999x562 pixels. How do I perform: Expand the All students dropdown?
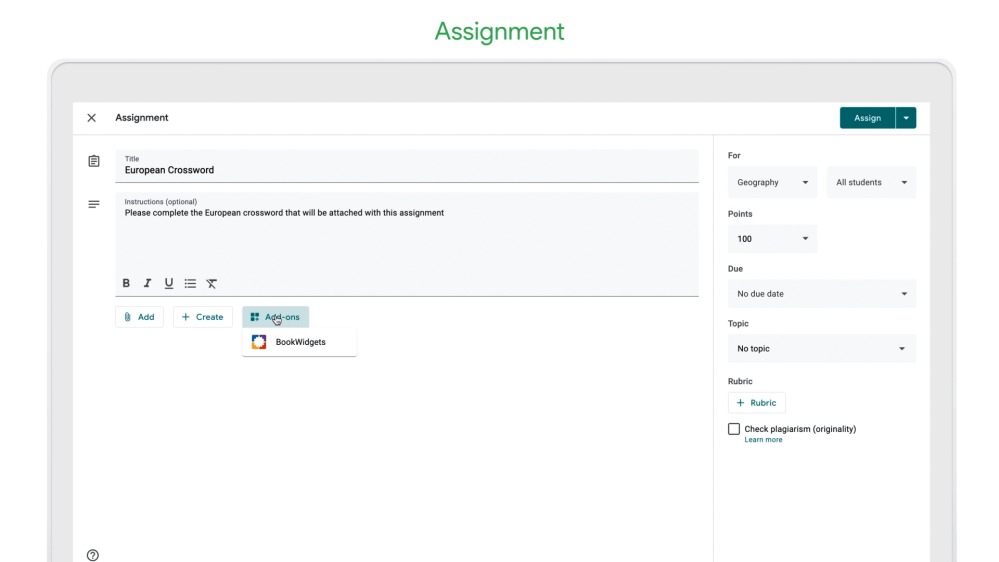point(871,183)
